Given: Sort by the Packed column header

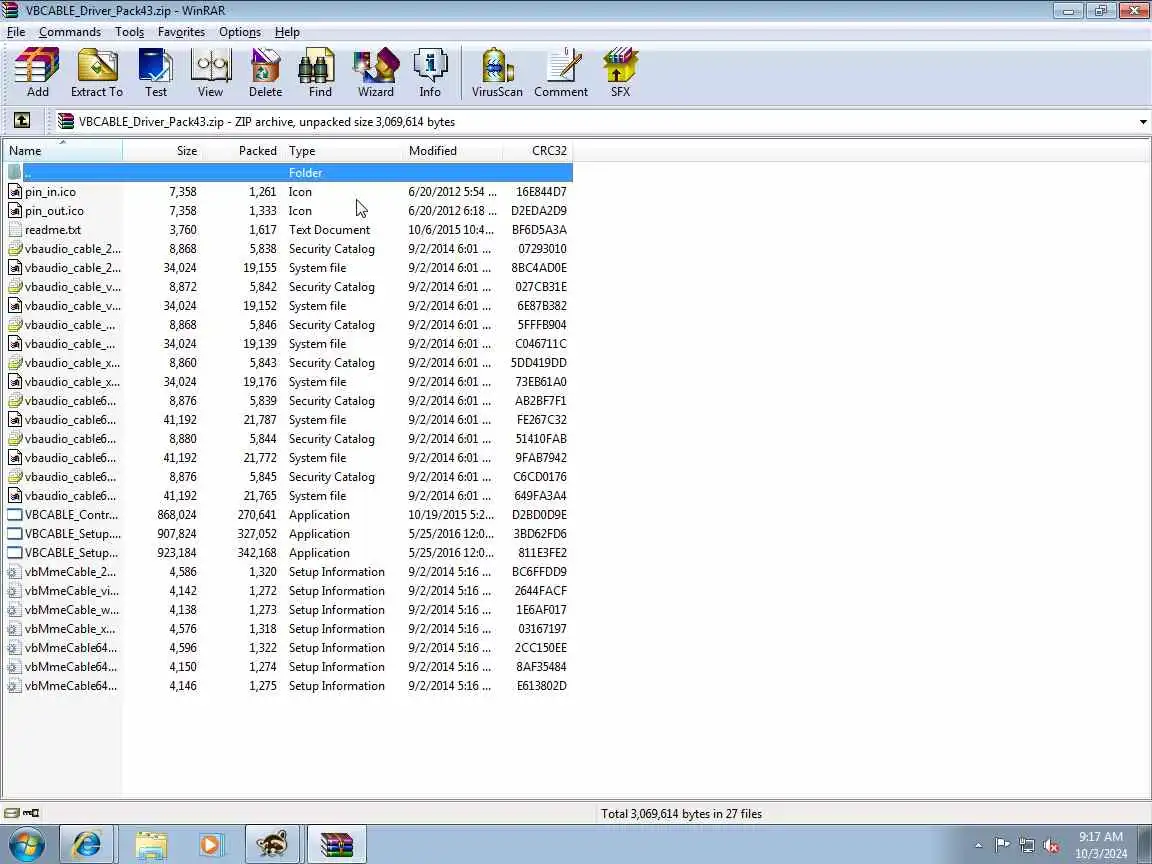Looking at the screenshot, I should click(243, 151).
